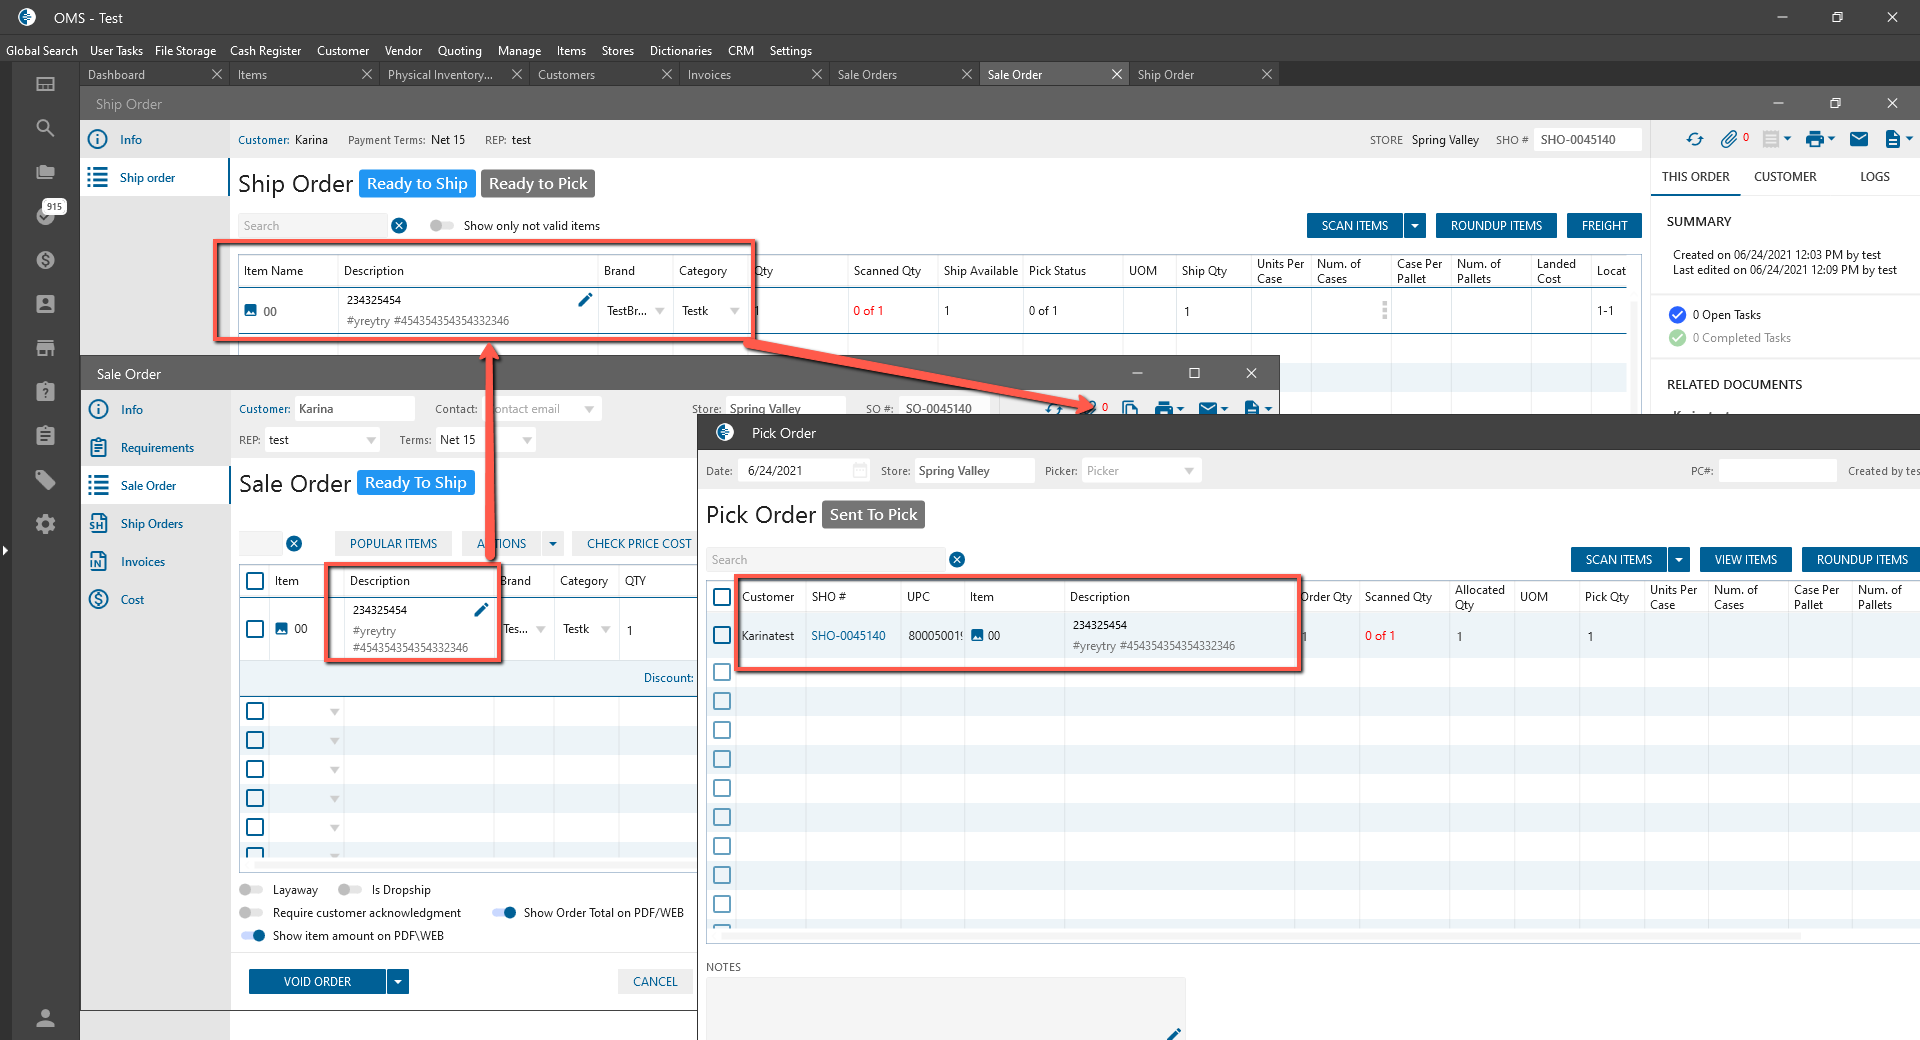Screen dimensions: 1920x1040
Task: Click the Ship Order search field
Action: pyautogui.click(x=312, y=226)
